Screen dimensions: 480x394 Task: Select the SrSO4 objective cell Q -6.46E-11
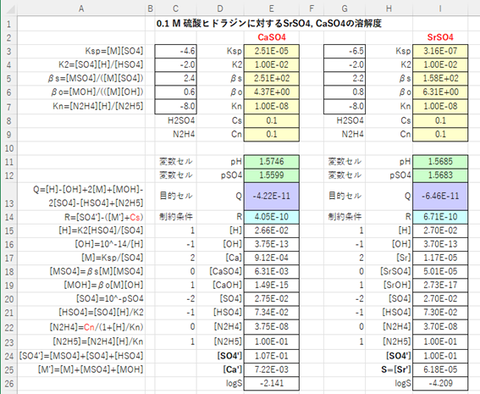(x=440, y=196)
